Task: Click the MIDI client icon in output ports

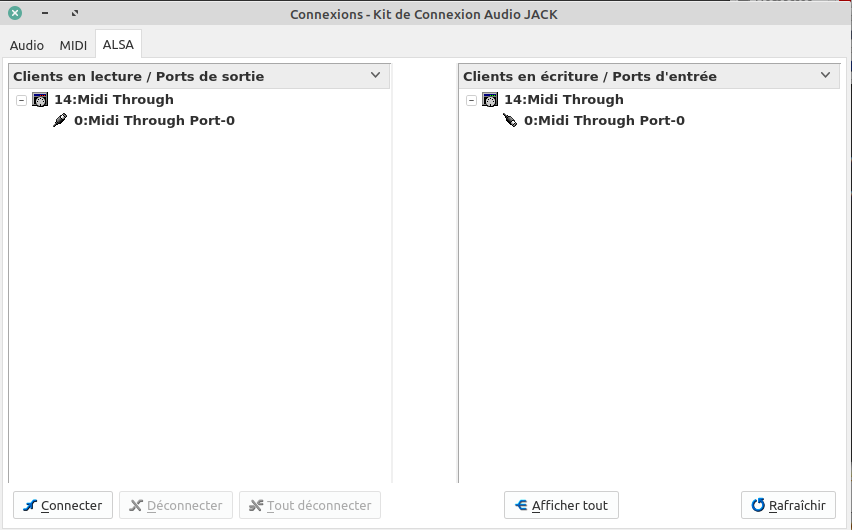Action: [41, 100]
